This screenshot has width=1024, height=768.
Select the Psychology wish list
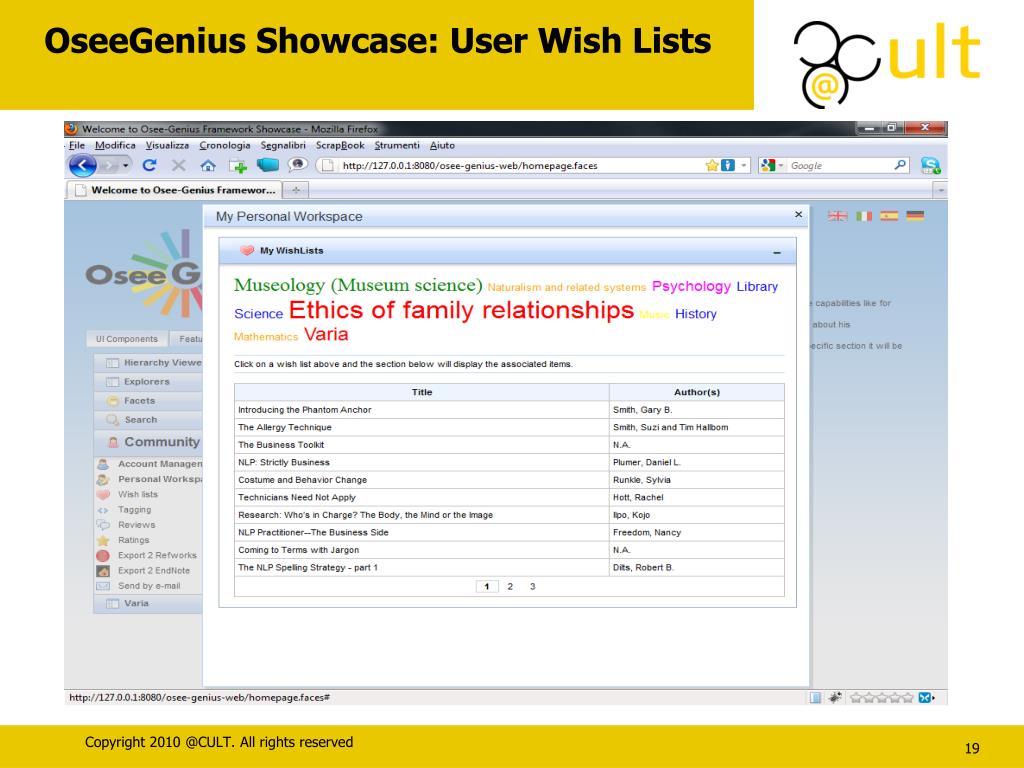(691, 286)
